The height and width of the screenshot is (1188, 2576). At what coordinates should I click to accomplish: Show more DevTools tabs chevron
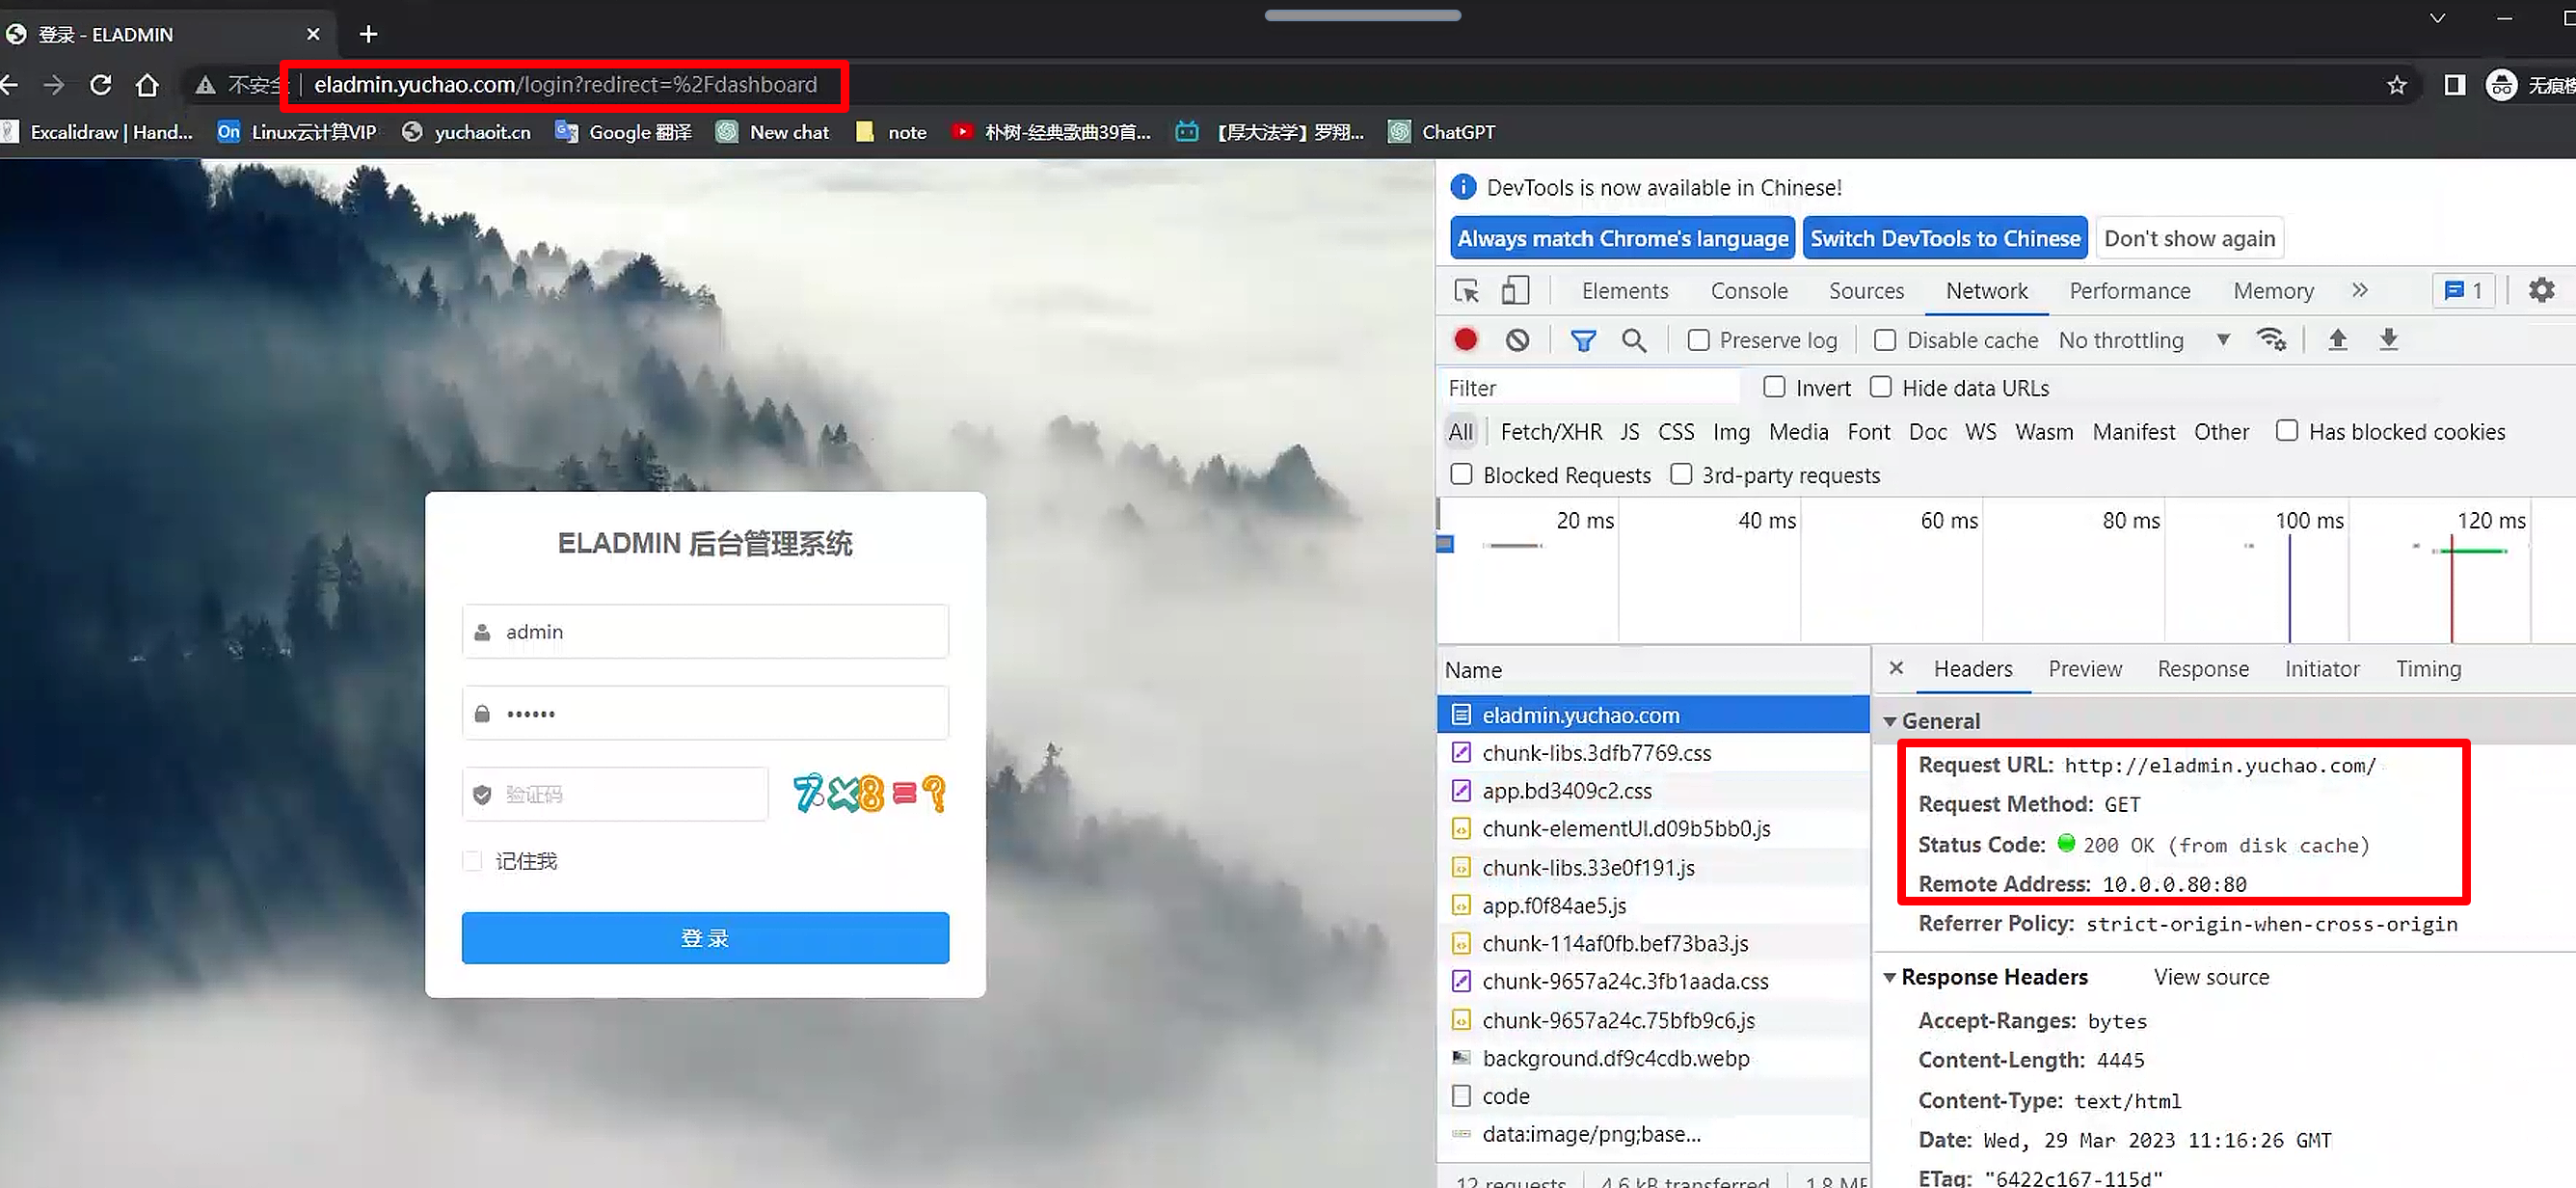[2360, 290]
